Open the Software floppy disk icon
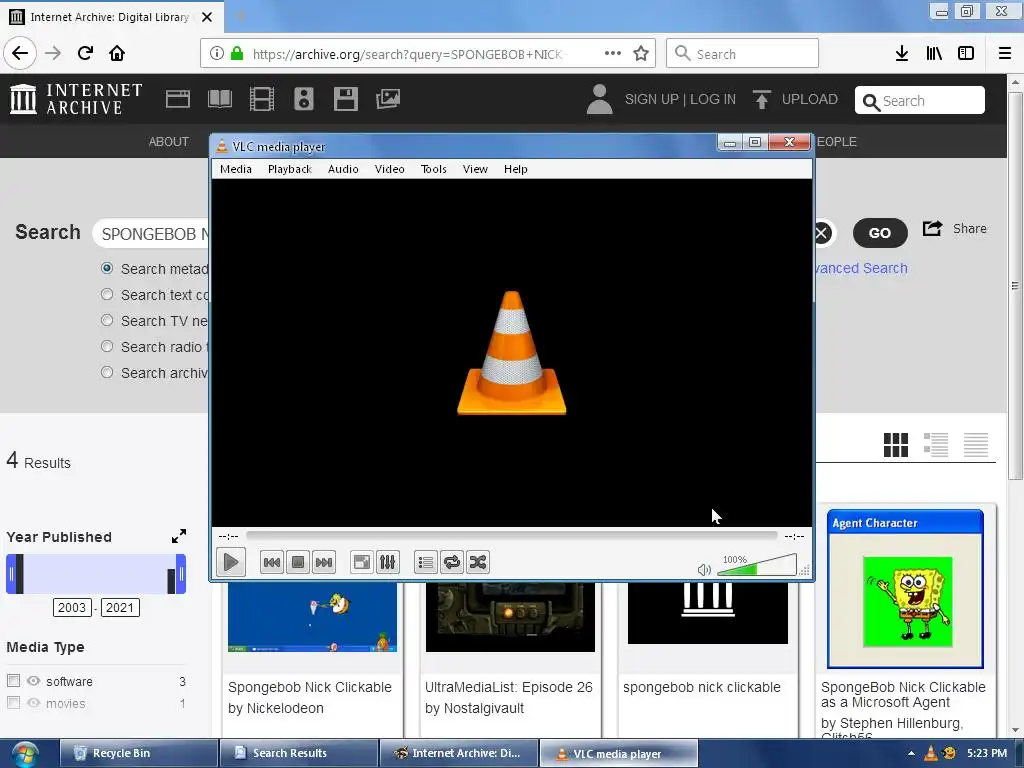This screenshot has height=768, width=1024. [x=345, y=99]
